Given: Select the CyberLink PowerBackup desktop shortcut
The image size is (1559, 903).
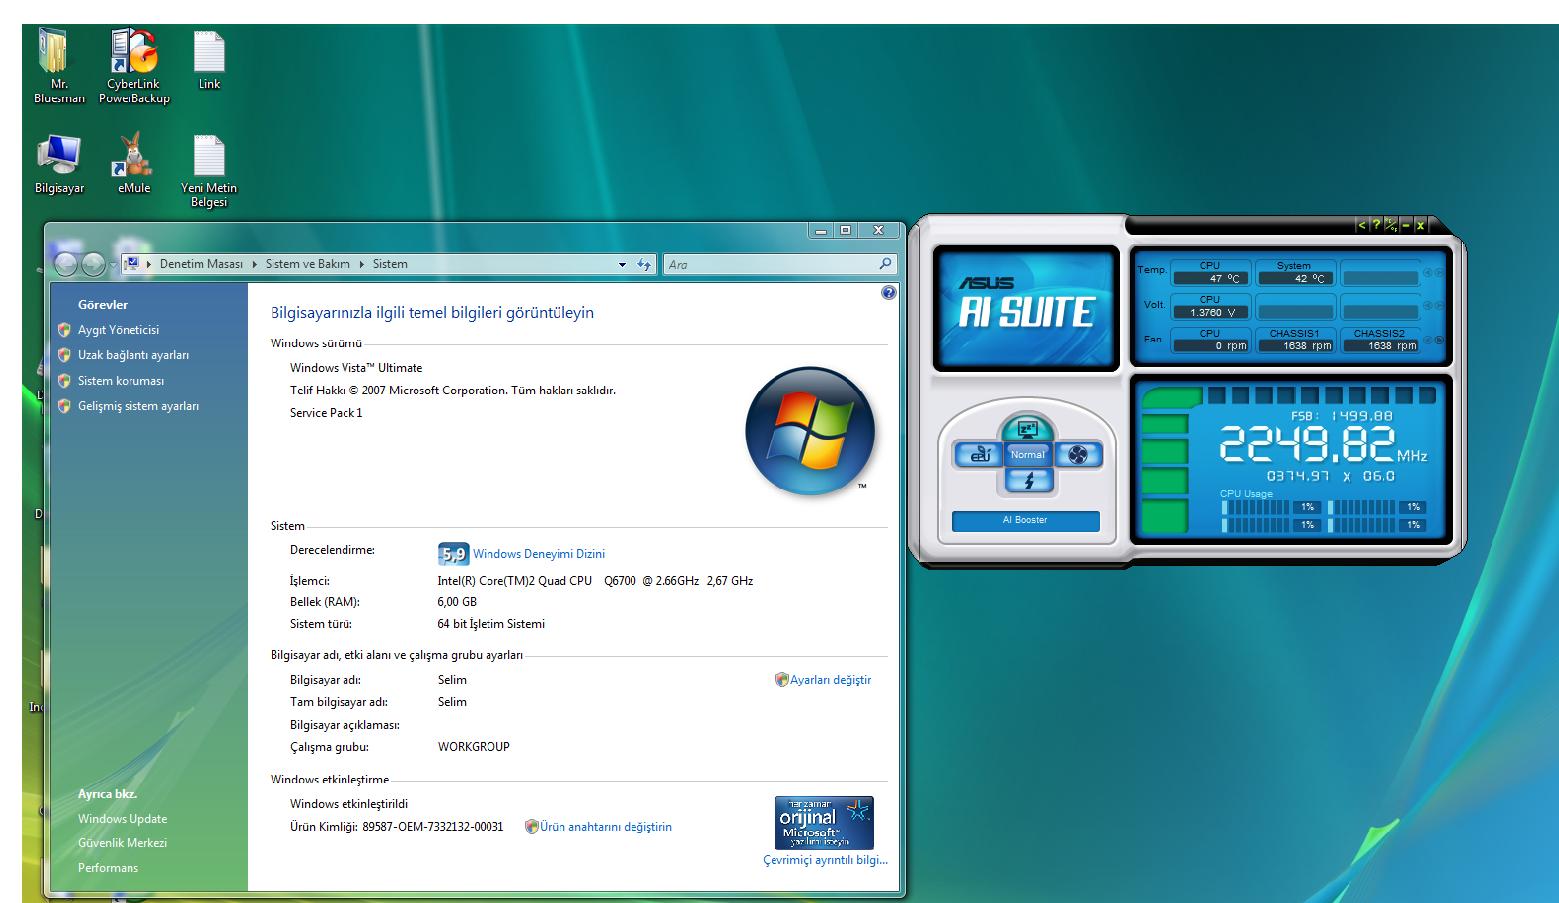Looking at the screenshot, I should 134,67.
